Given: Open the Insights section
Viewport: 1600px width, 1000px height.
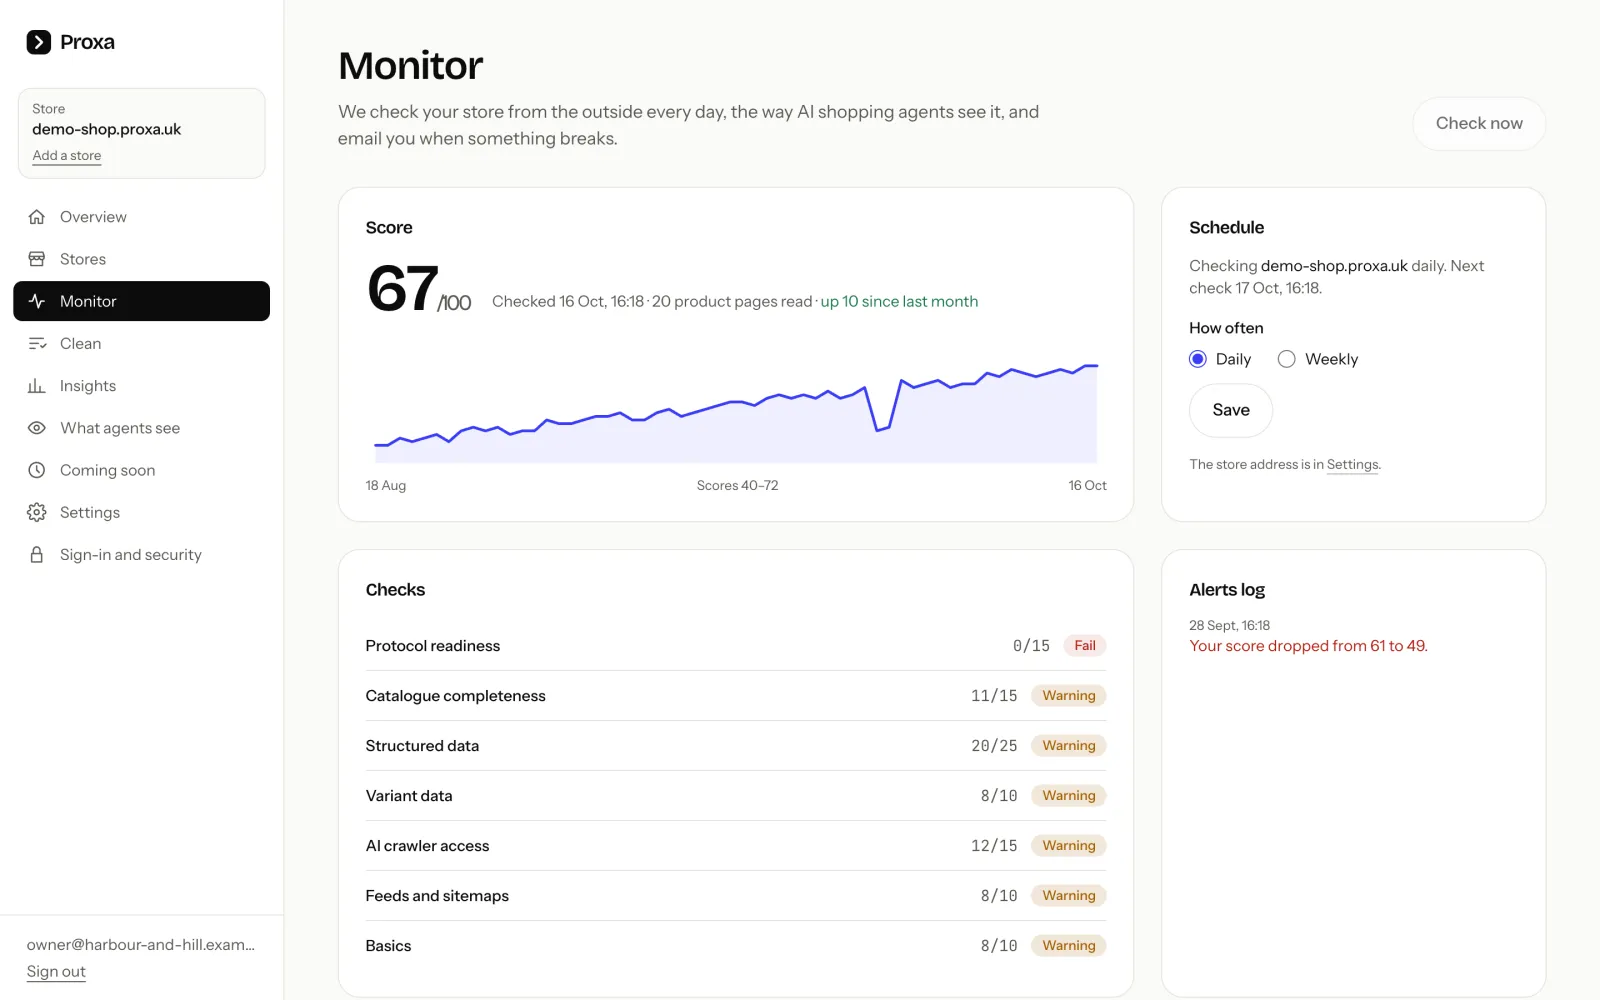Looking at the screenshot, I should tap(141, 386).
